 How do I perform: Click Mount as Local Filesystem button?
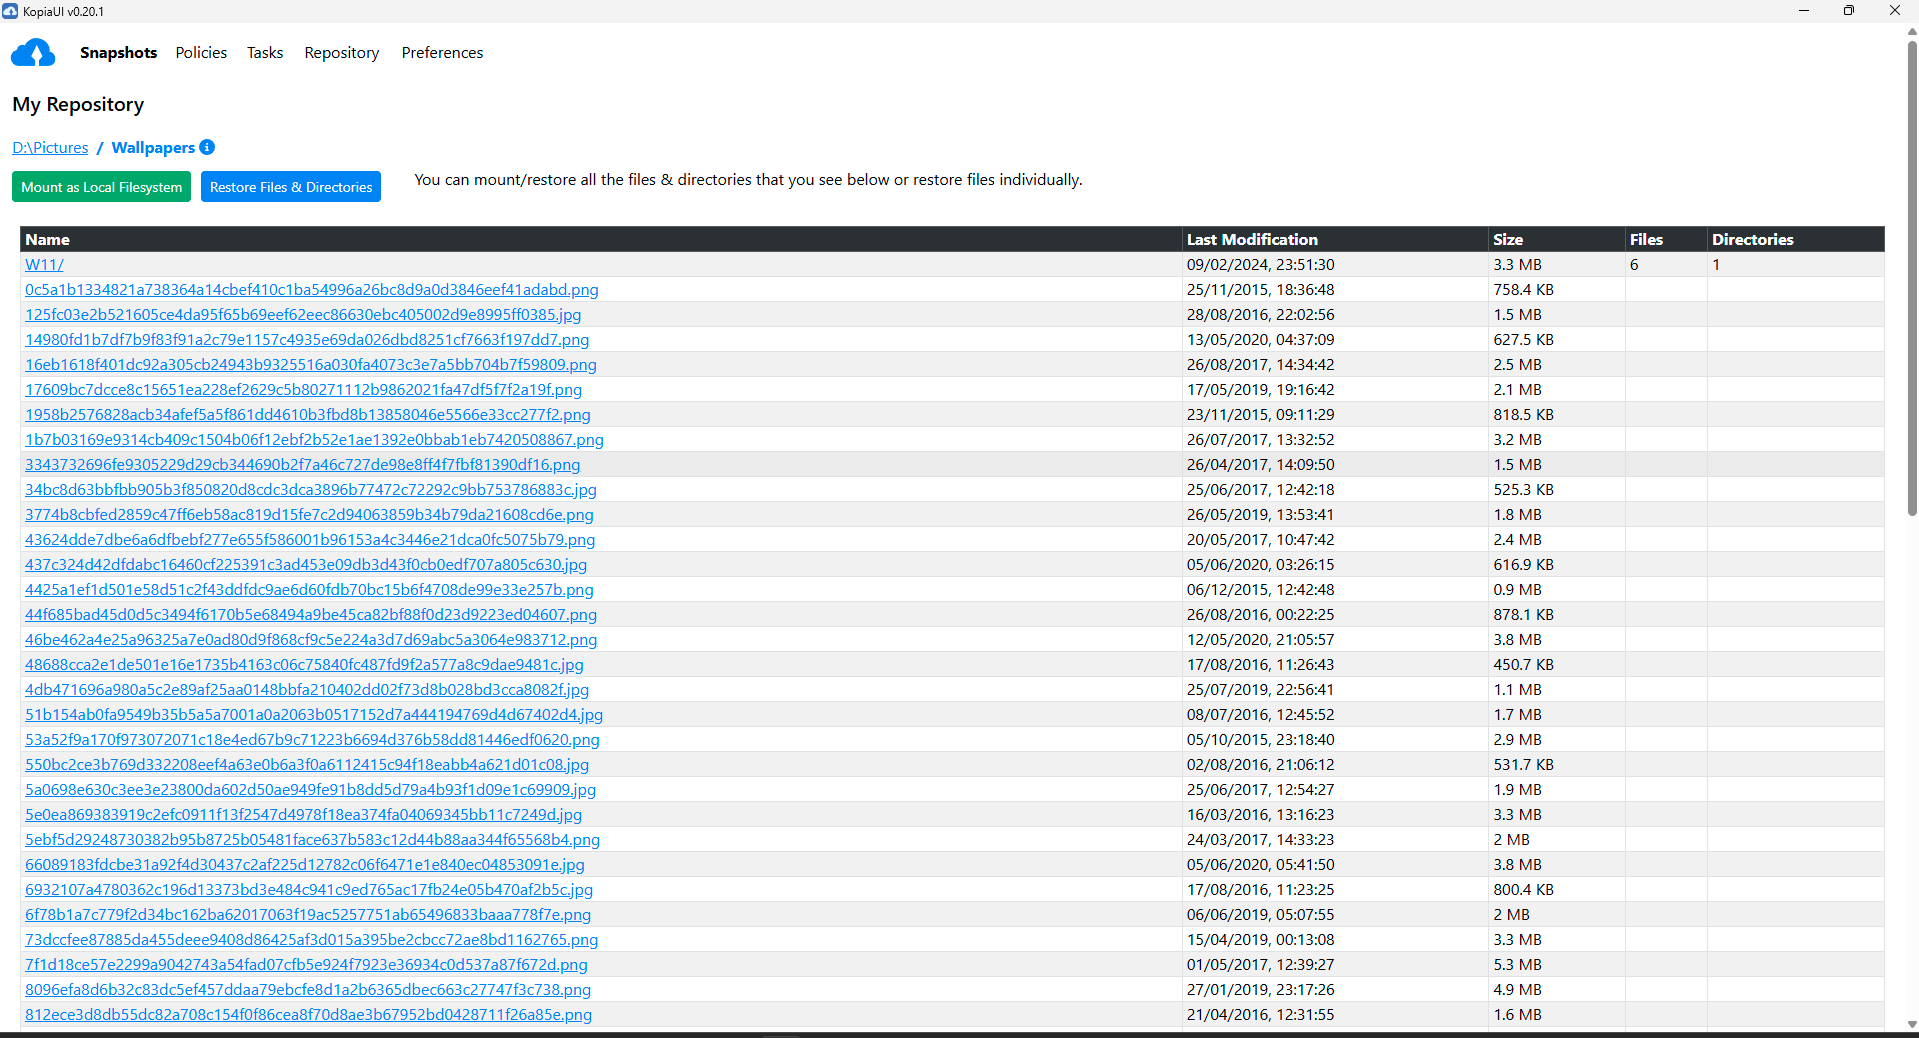pyautogui.click(x=101, y=187)
